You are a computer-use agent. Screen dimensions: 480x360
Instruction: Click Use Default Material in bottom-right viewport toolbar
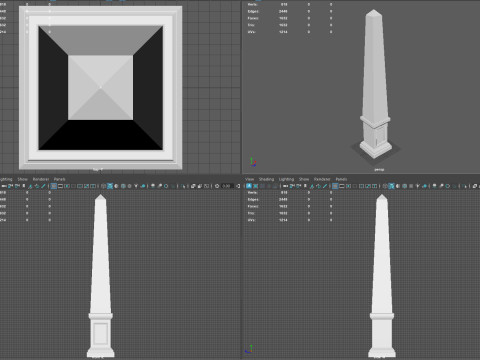pyautogui.click(x=398, y=186)
